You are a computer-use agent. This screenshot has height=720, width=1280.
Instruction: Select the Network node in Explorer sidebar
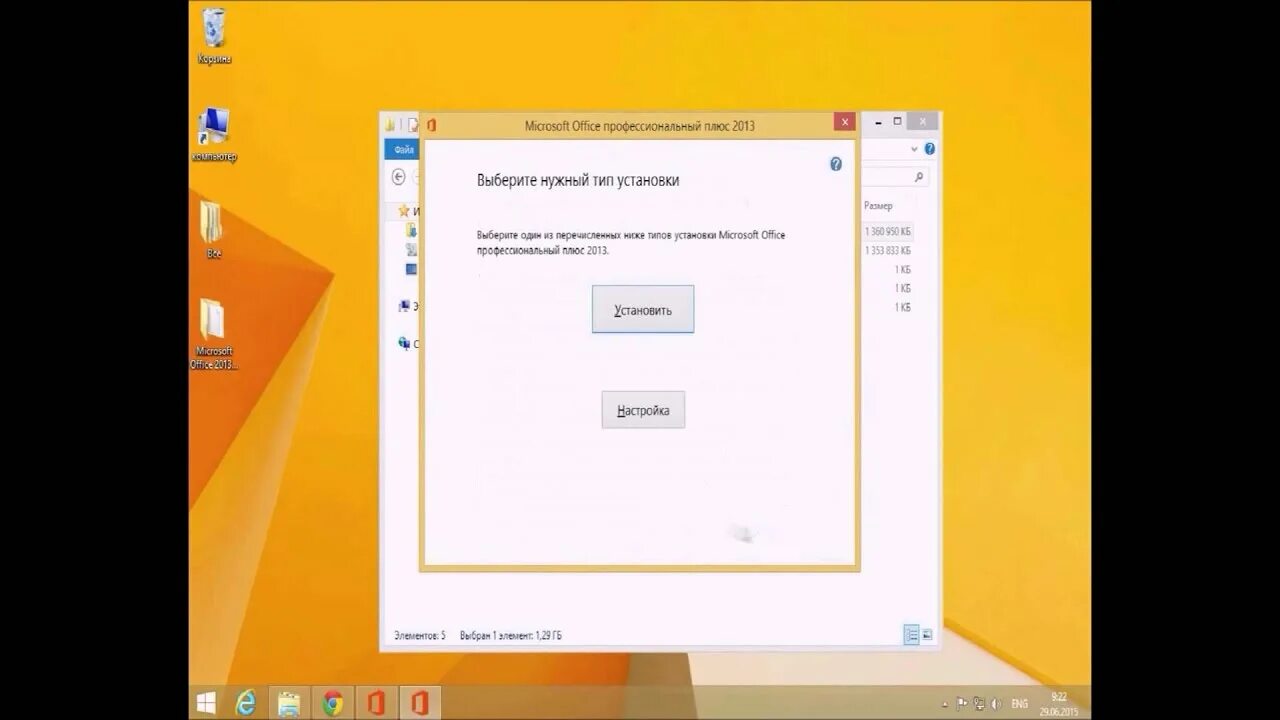click(407, 343)
